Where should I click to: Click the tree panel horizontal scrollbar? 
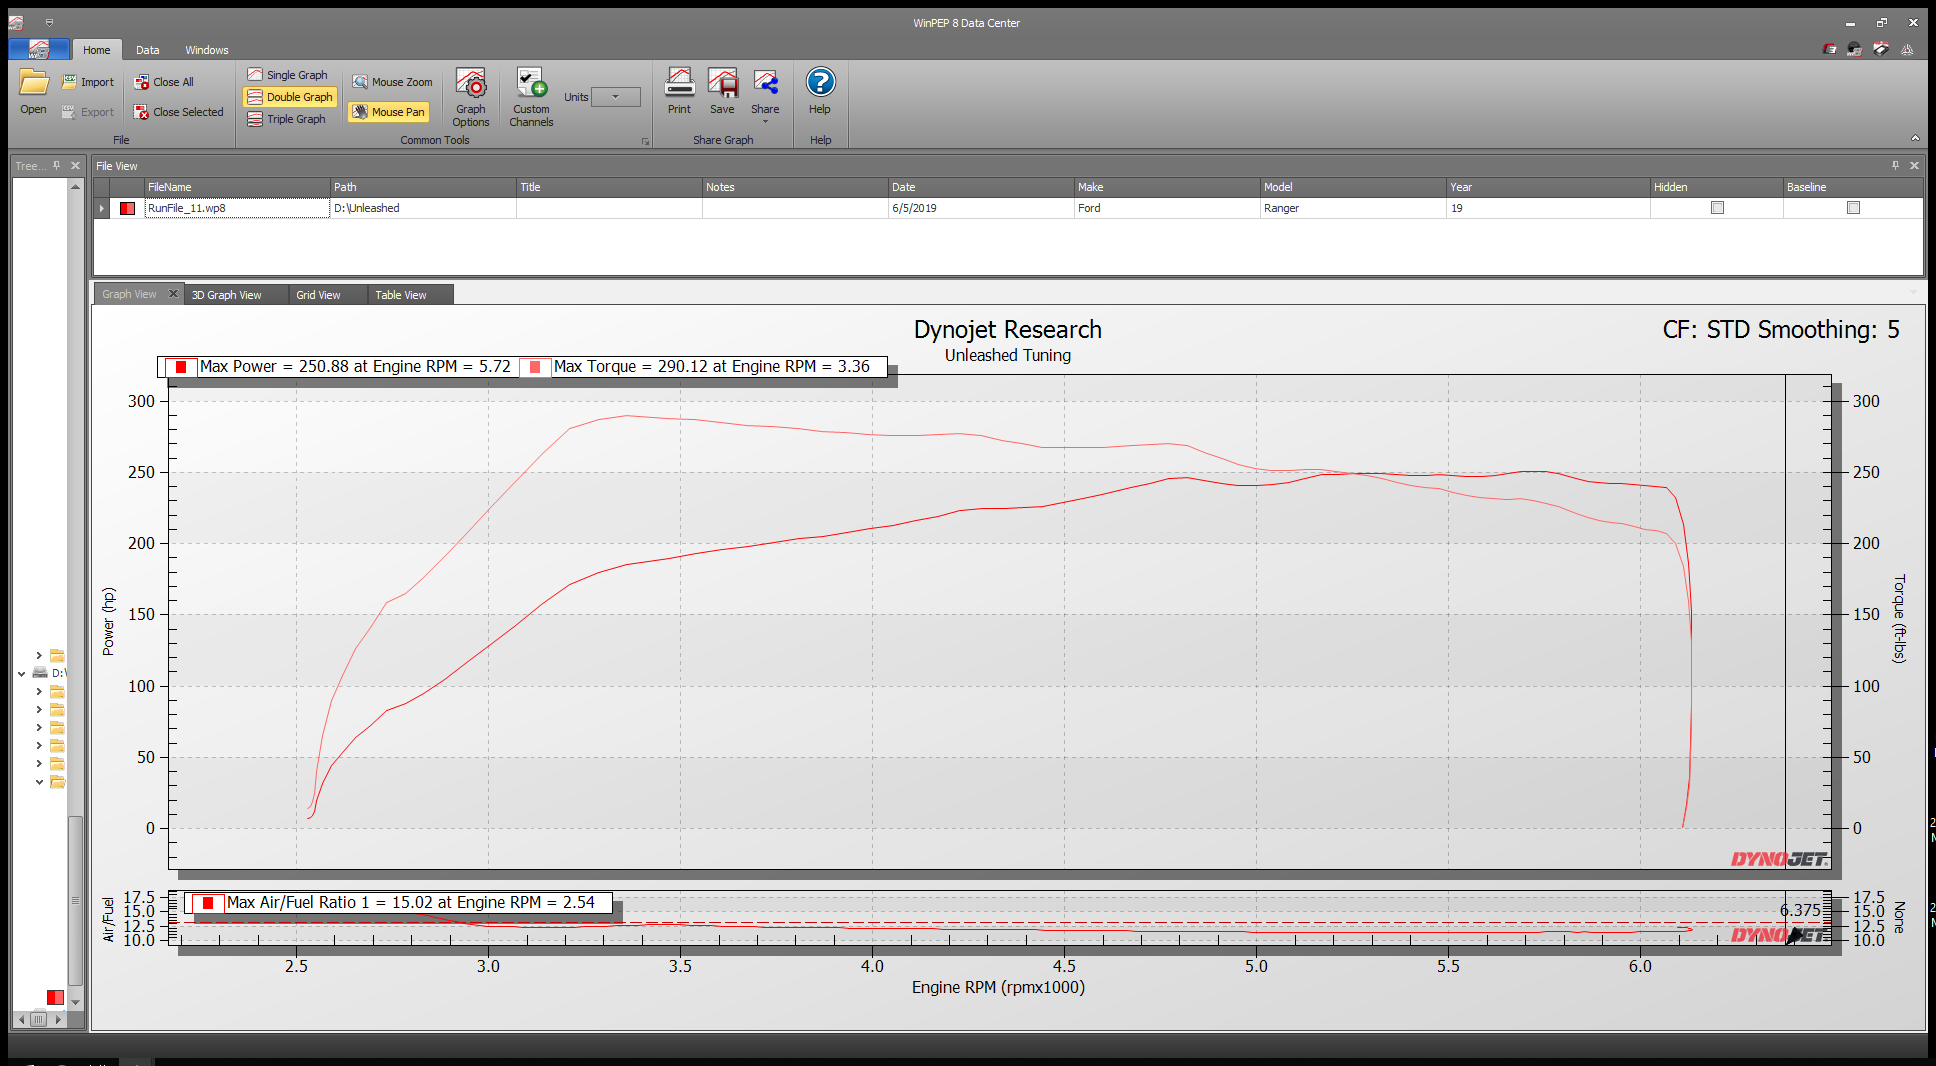(38, 1018)
